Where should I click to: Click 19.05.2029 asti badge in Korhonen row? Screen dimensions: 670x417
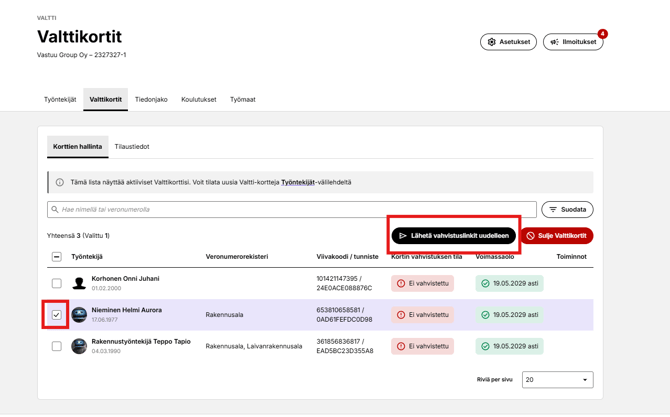509,283
